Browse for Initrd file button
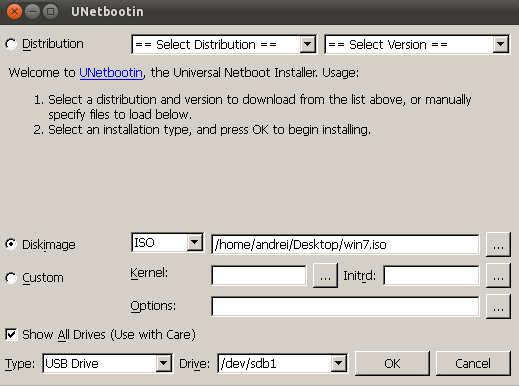The height and width of the screenshot is (386, 519). coord(498,275)
